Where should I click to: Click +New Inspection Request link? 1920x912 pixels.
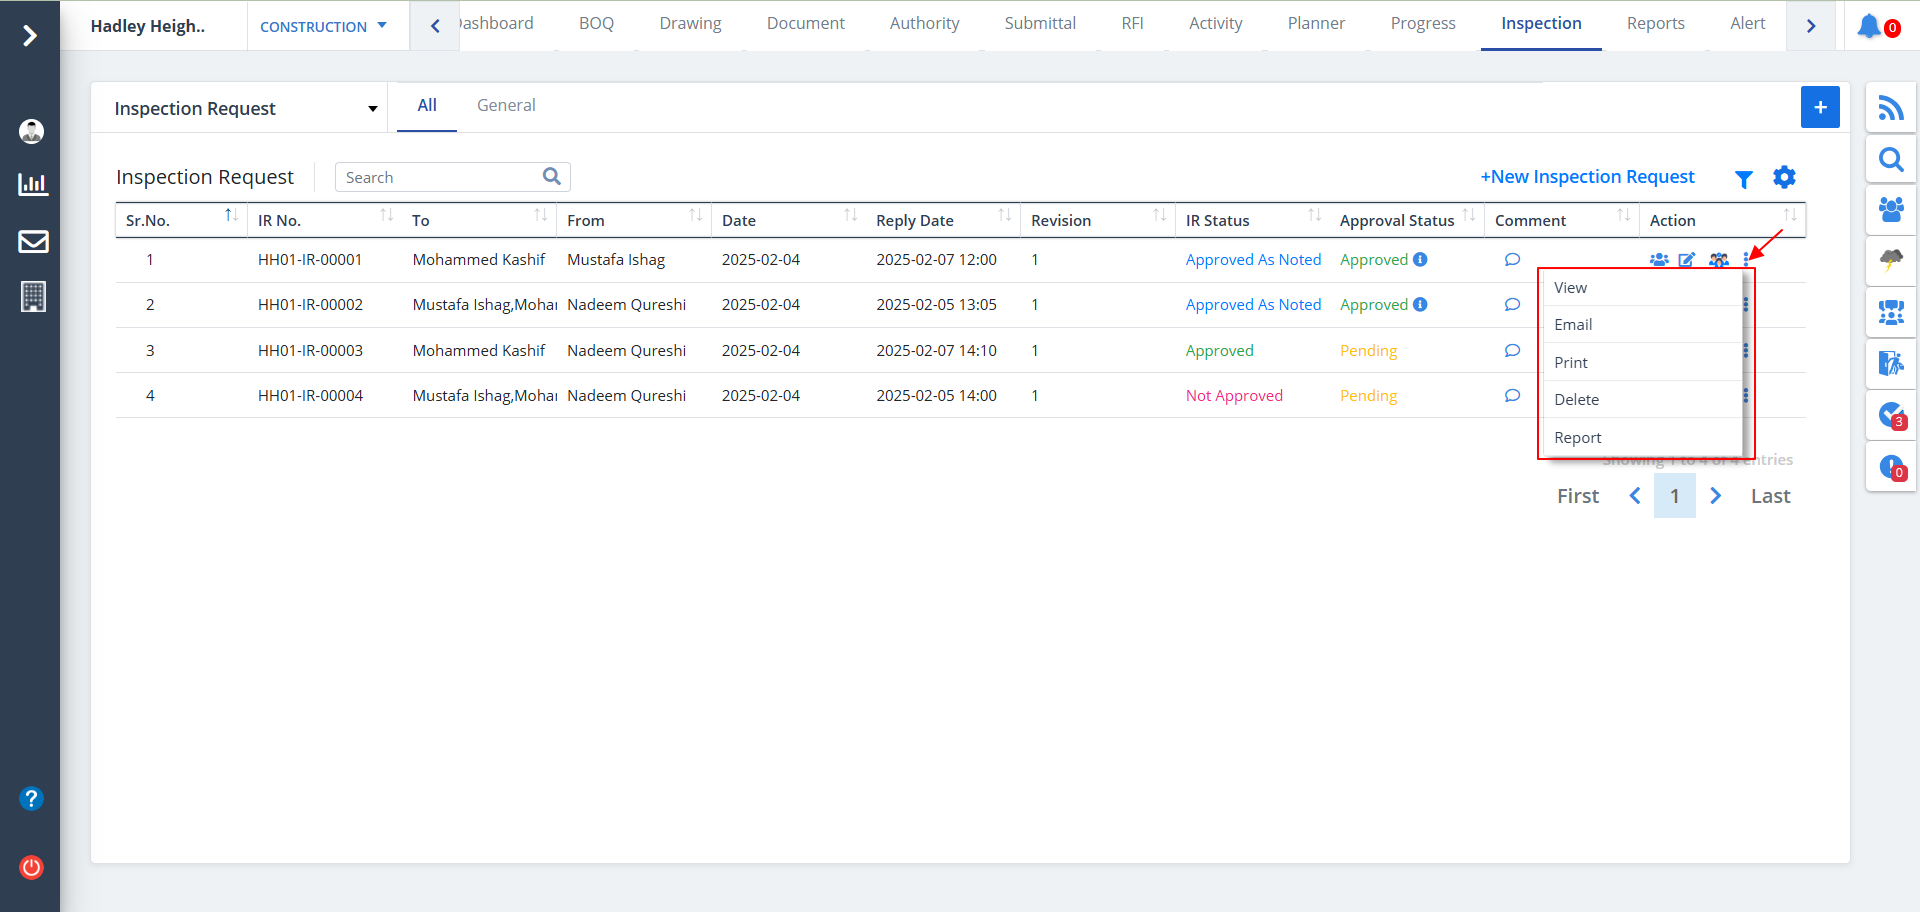(x=1587, y=177)
